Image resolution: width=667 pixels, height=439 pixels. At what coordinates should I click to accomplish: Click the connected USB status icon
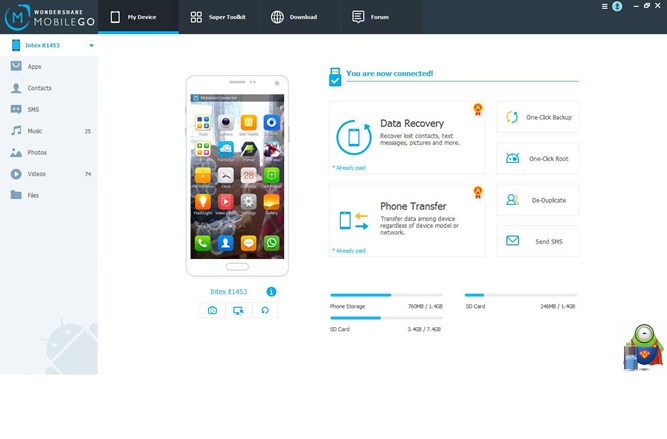335,77
